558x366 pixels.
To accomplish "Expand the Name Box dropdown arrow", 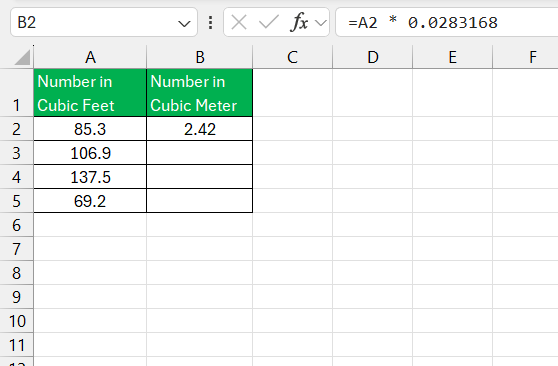I will [x=184, y=23].
